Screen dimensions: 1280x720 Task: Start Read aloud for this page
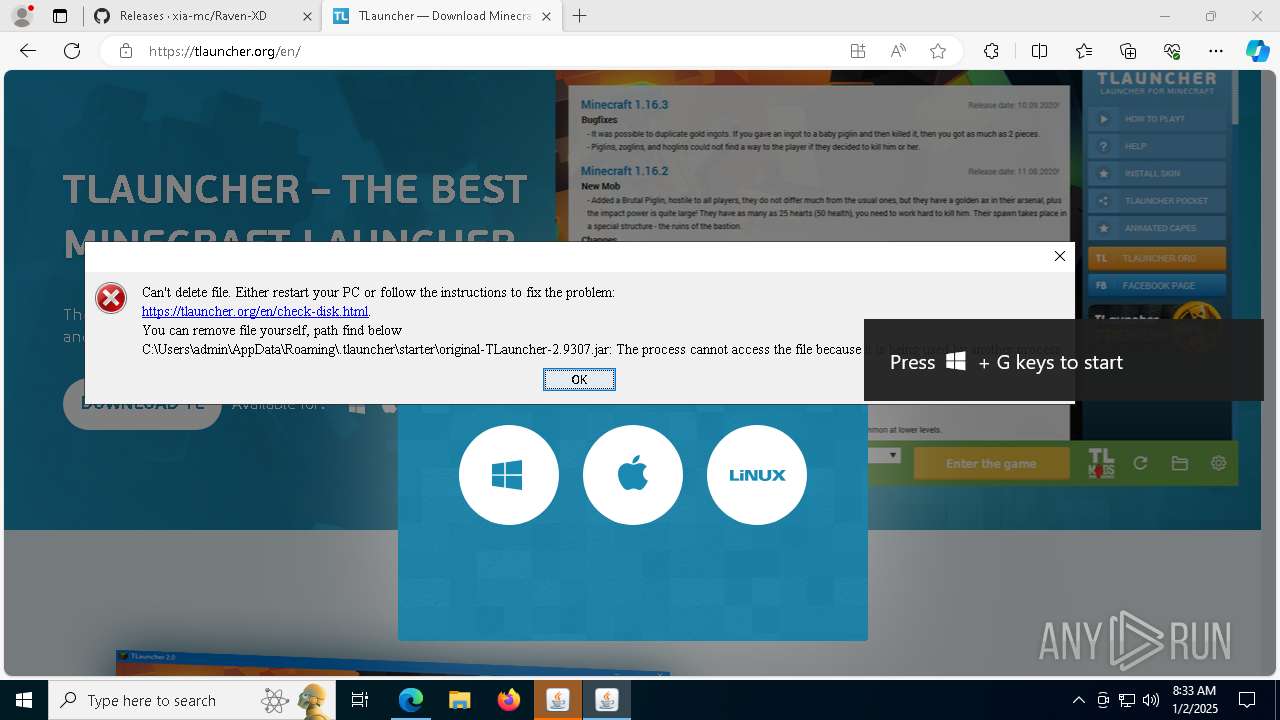pos(898,51)
